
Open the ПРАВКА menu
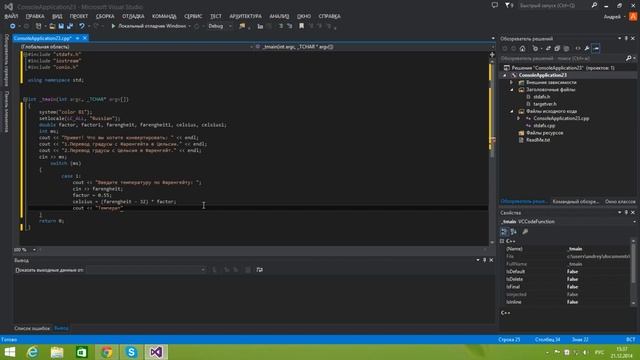pyautogui.click(x=35, y=16)
